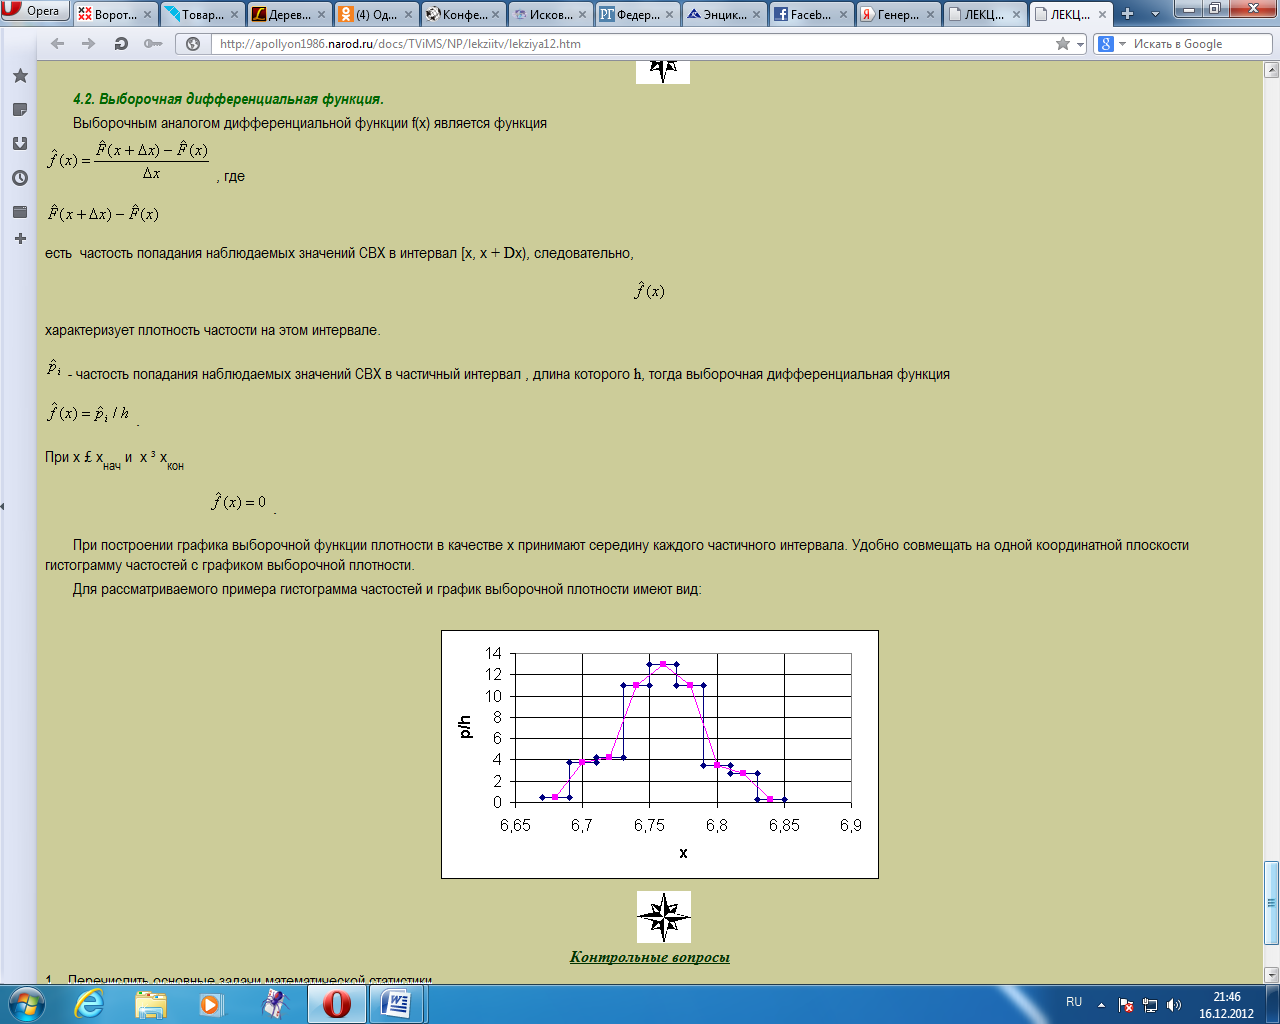Go back to the previous page

(57, 44)
